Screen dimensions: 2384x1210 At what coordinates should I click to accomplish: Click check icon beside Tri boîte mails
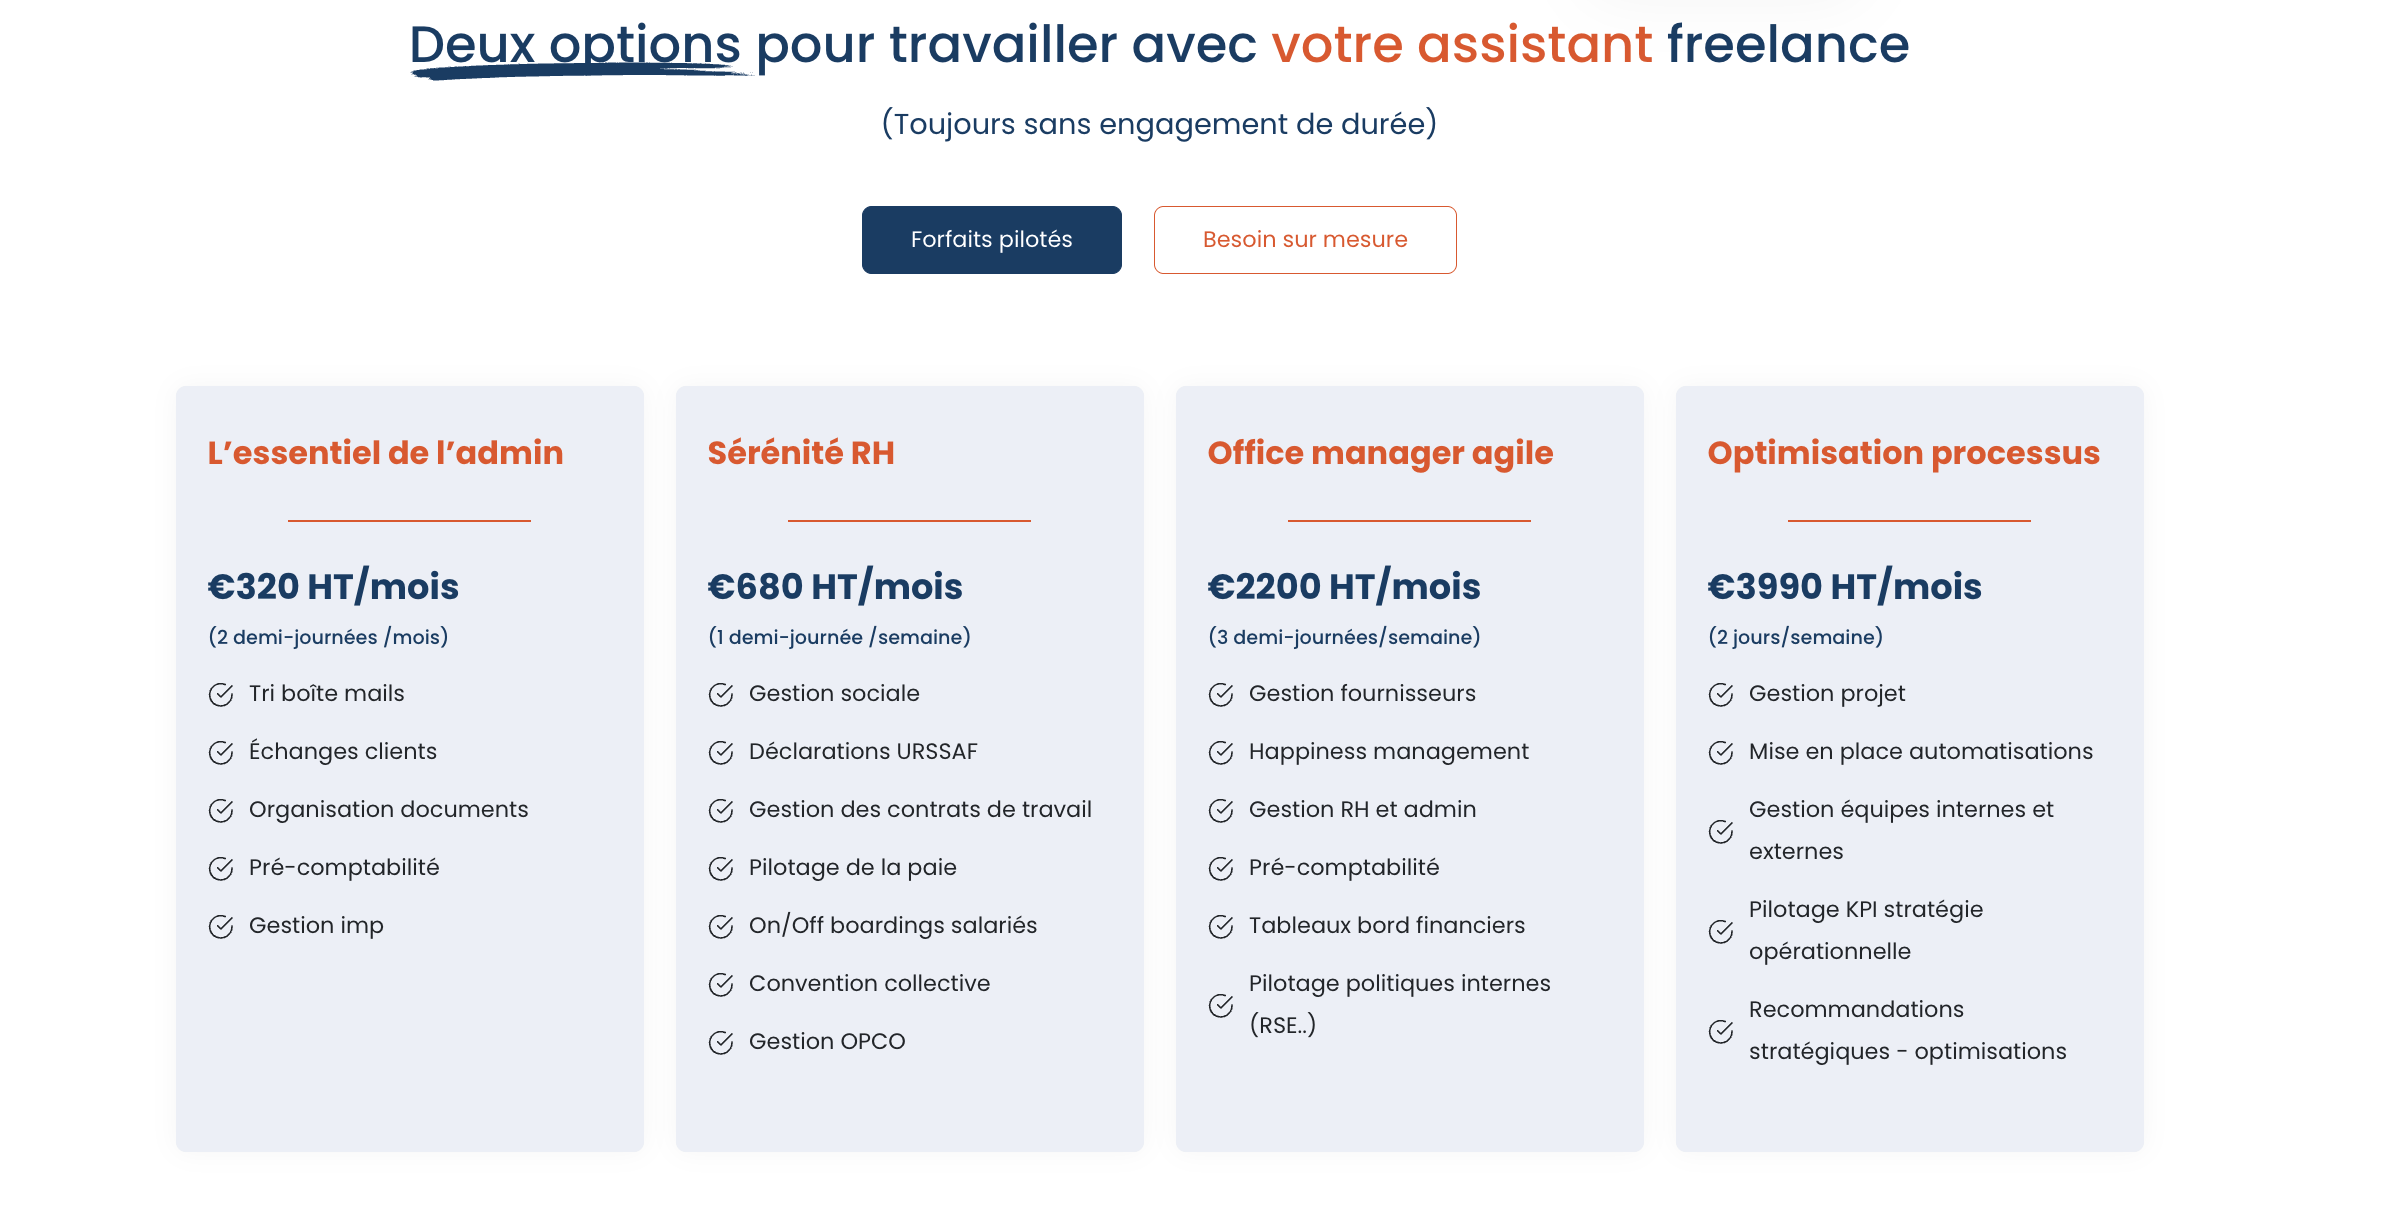click(x=221, y=694)
